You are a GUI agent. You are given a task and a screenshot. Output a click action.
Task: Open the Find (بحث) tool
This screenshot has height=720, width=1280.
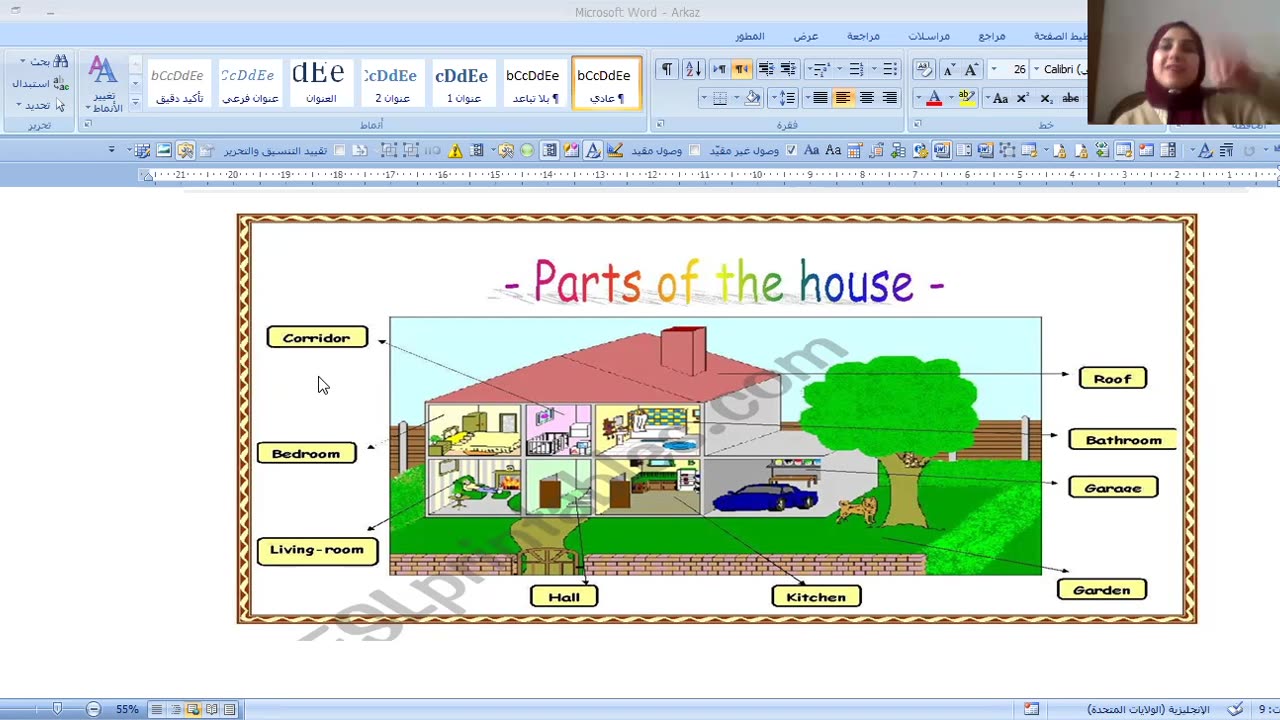pyautogui.click(x=47, y=62)
